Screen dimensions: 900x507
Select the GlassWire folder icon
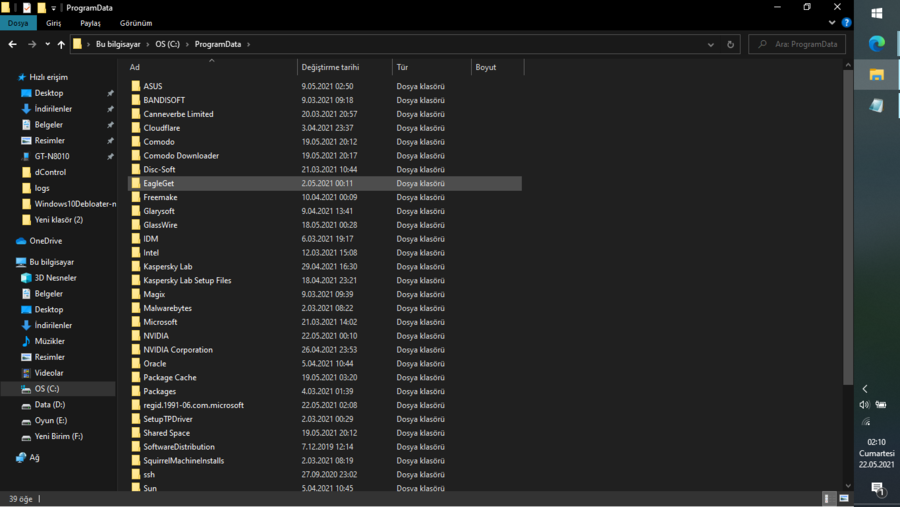(135, 225)
